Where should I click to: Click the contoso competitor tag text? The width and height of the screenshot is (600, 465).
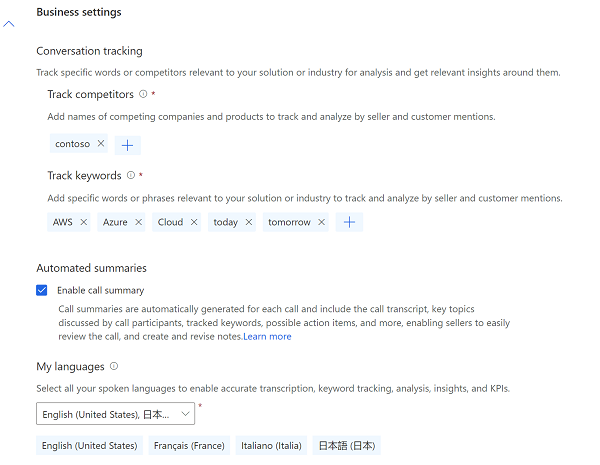click(x=72, y=144)
